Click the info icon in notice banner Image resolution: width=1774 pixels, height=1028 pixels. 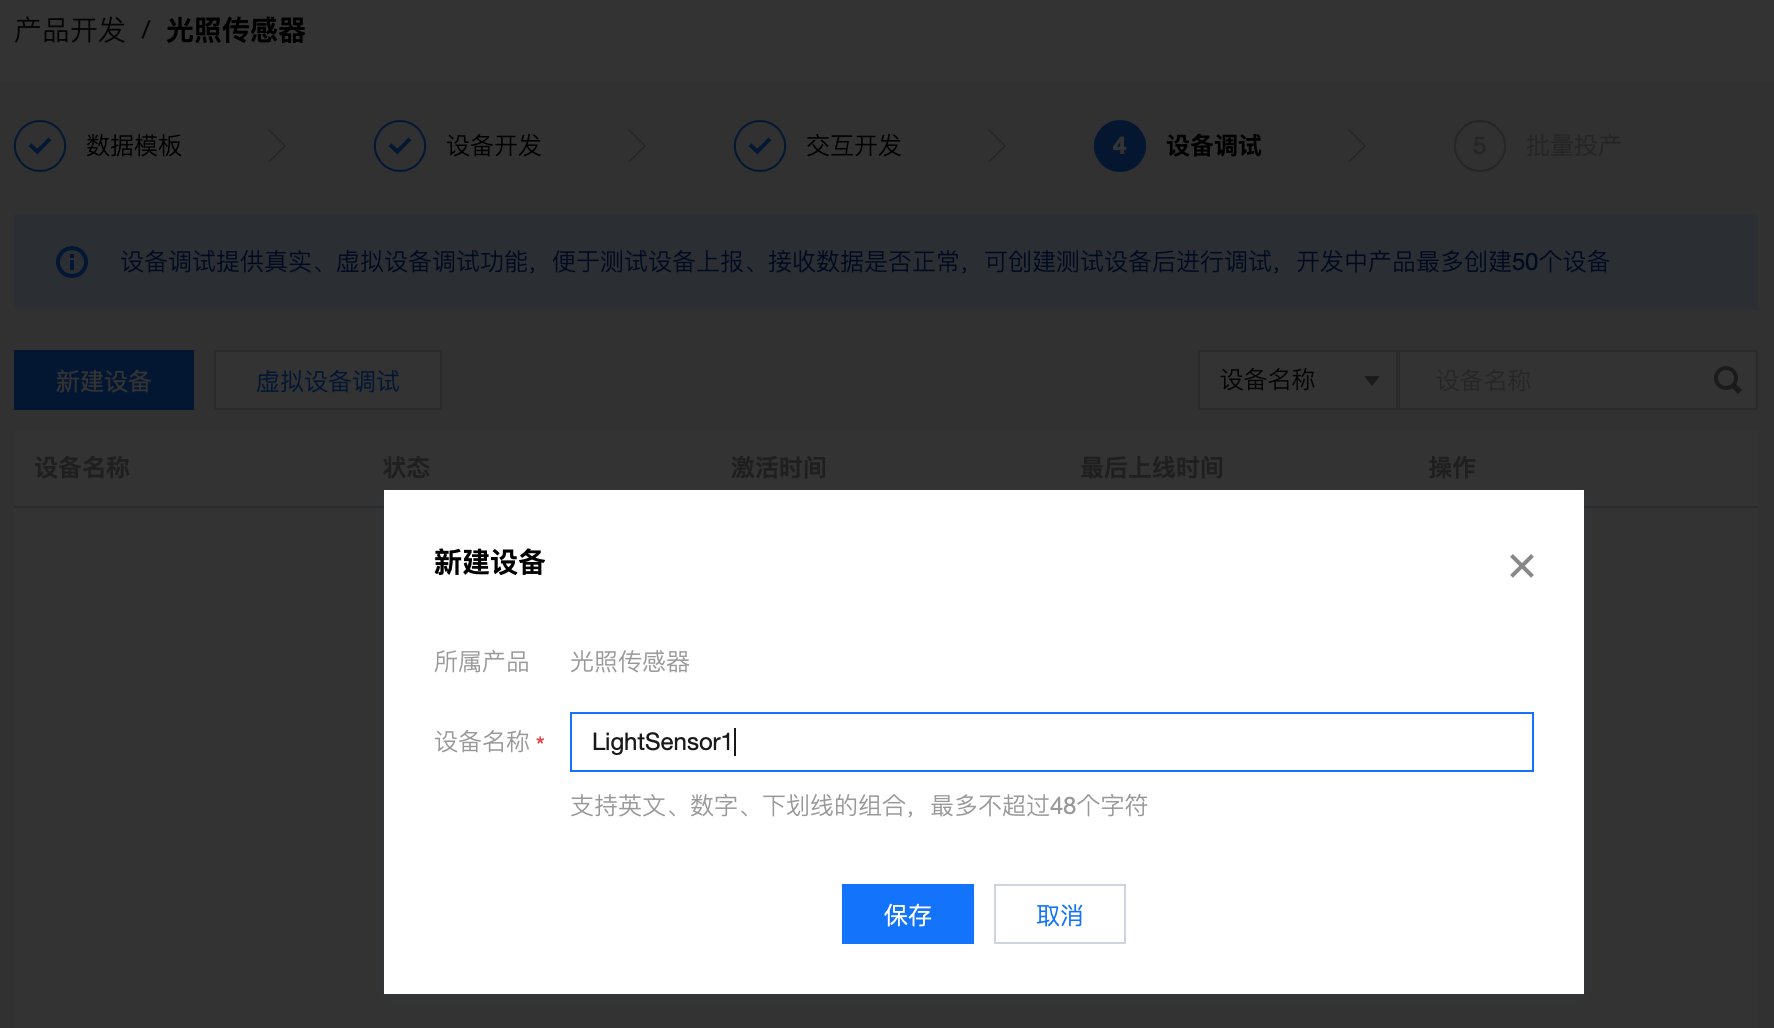72,262
